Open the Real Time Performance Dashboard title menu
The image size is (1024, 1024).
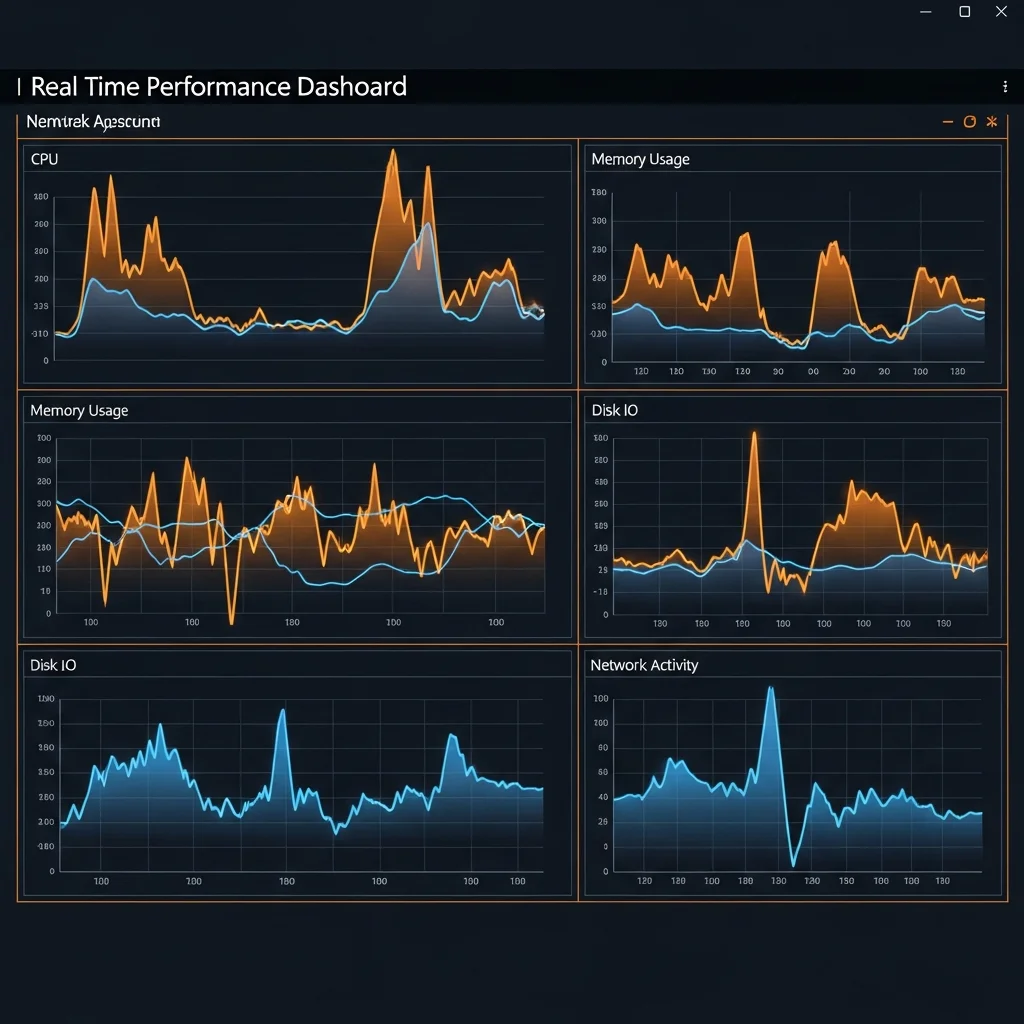pyautogui.click(x=218, y=87)
